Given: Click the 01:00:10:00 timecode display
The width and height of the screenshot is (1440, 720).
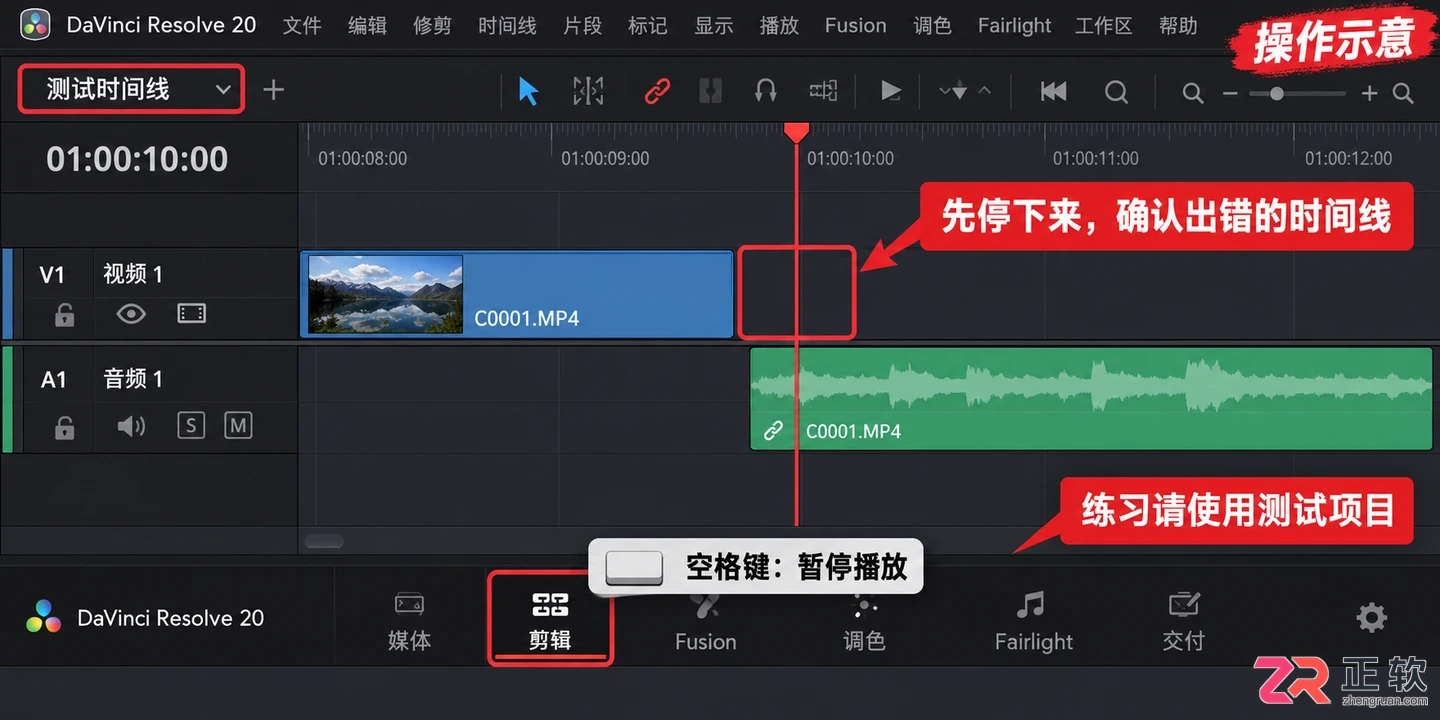Looking at the screenshot, I should coord(137,158).
